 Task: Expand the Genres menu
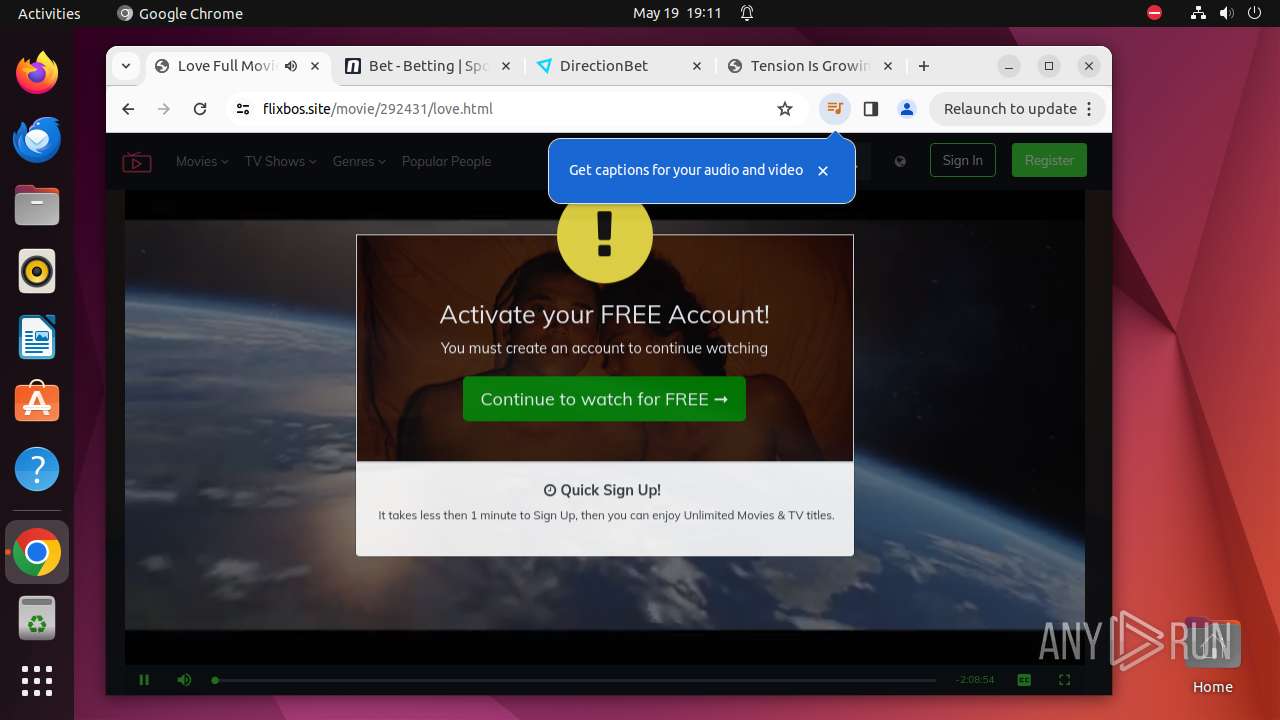point(359,161)
